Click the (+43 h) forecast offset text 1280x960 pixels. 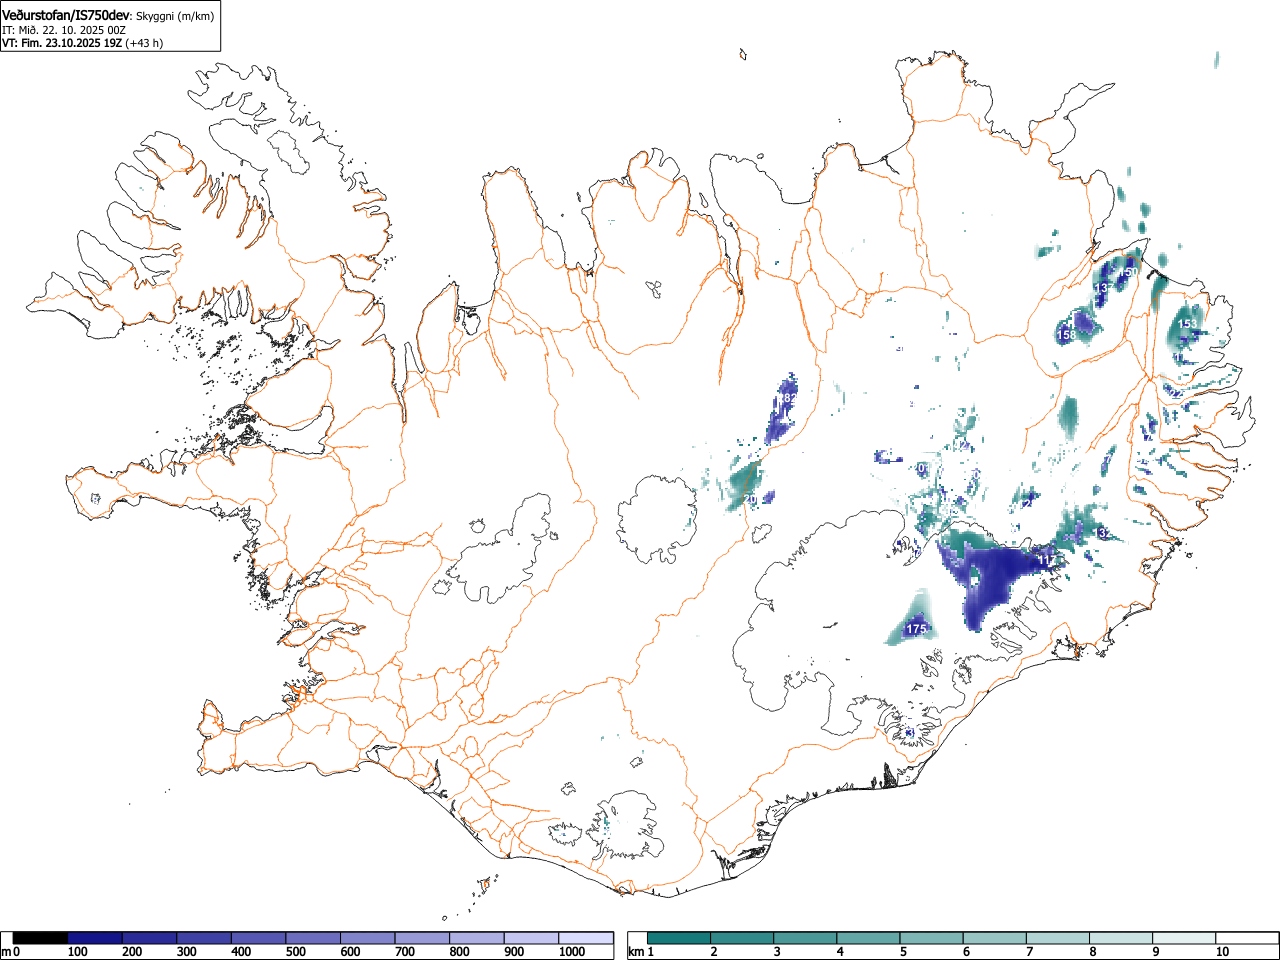[144, 43]
